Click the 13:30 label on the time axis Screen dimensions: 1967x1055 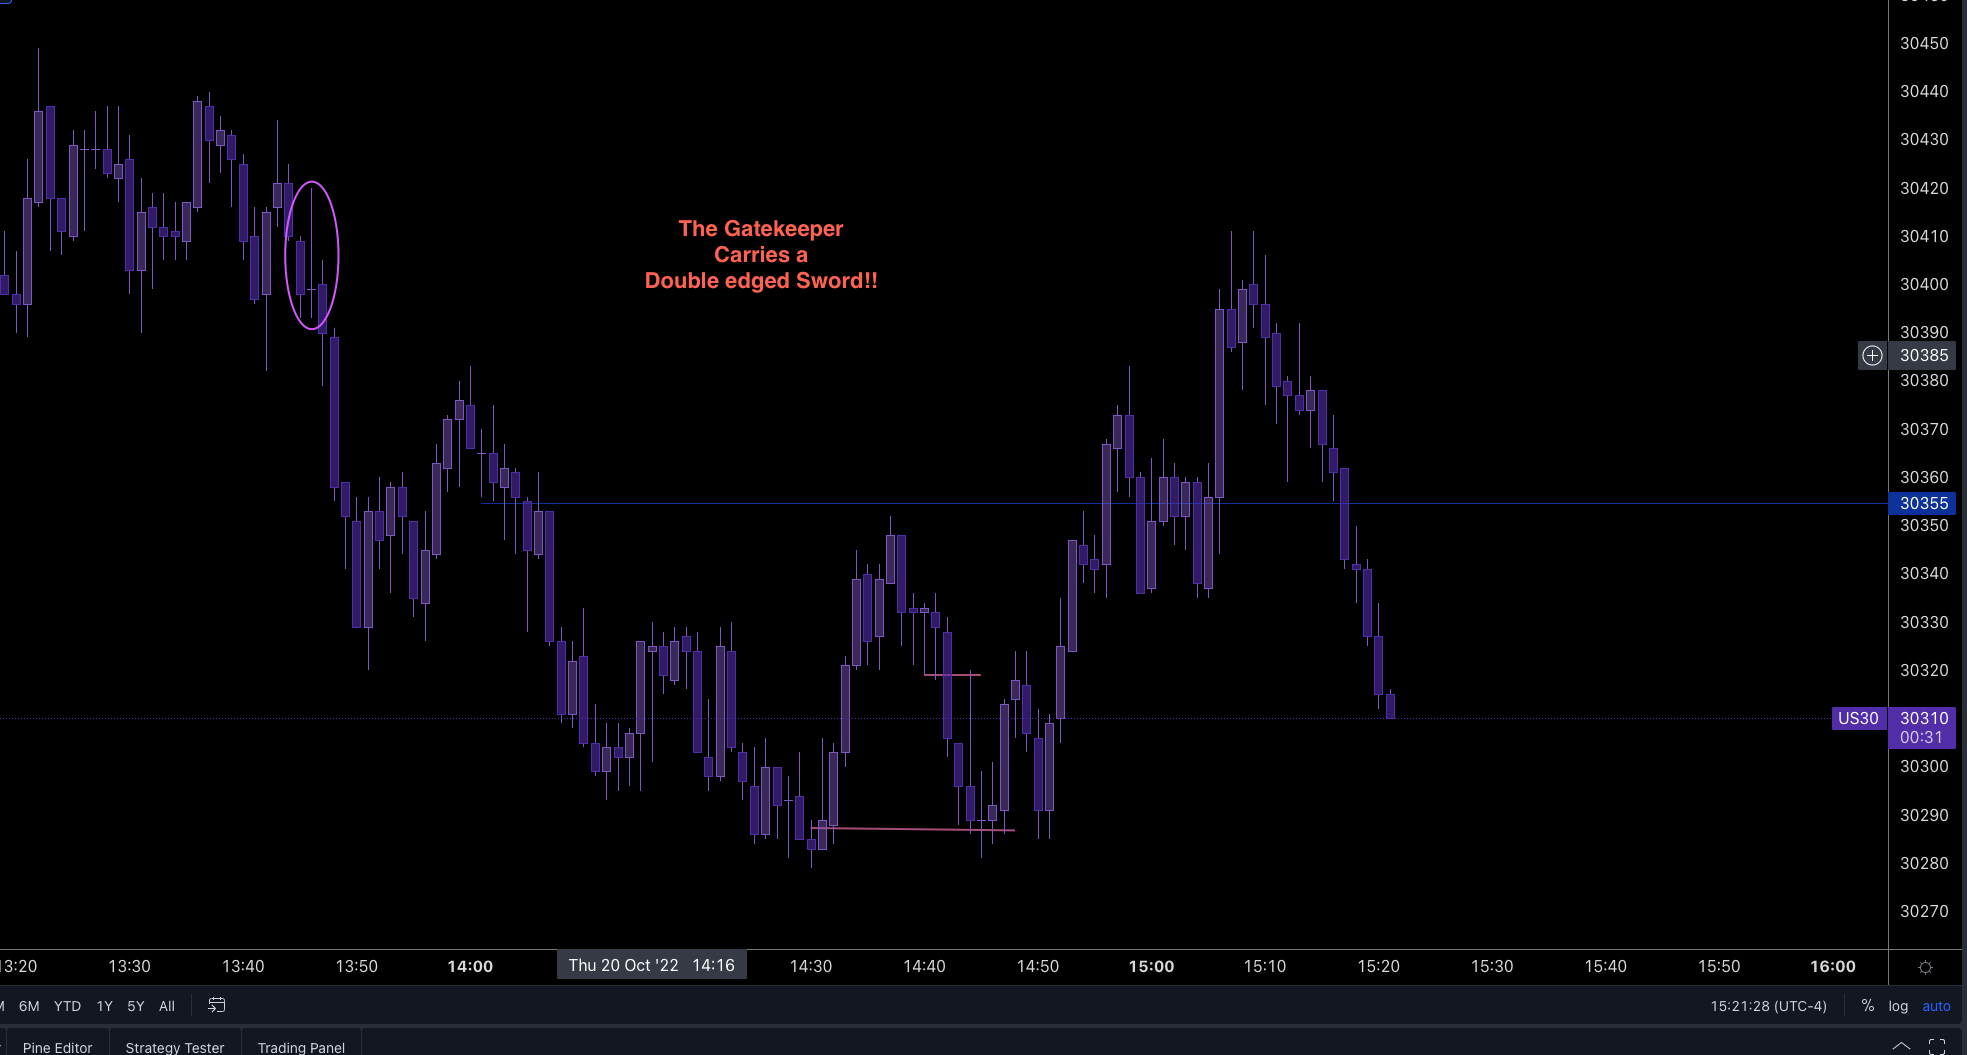[129, 966]
